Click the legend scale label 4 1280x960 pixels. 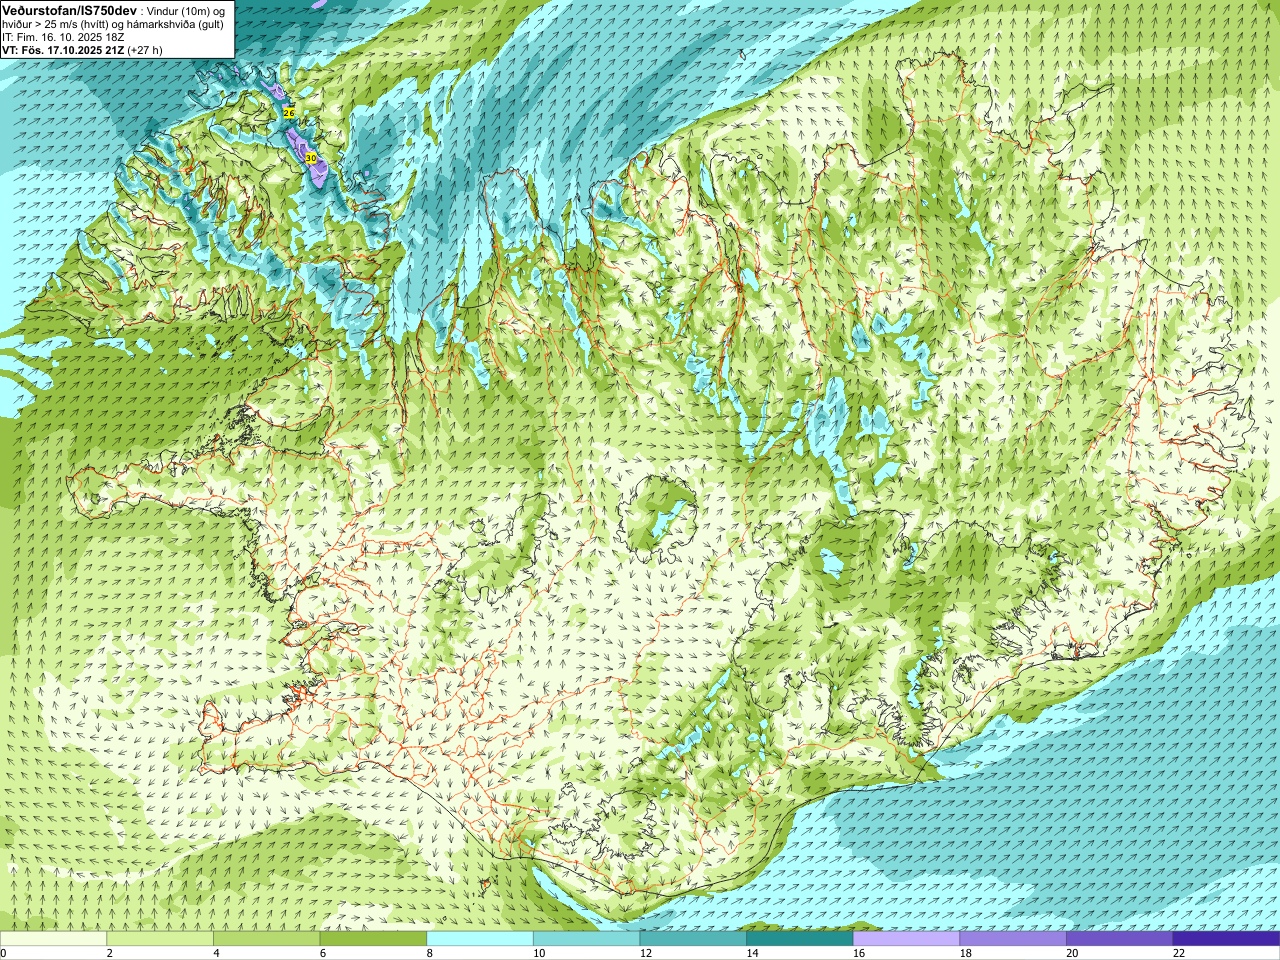click(x=216, y=953)
